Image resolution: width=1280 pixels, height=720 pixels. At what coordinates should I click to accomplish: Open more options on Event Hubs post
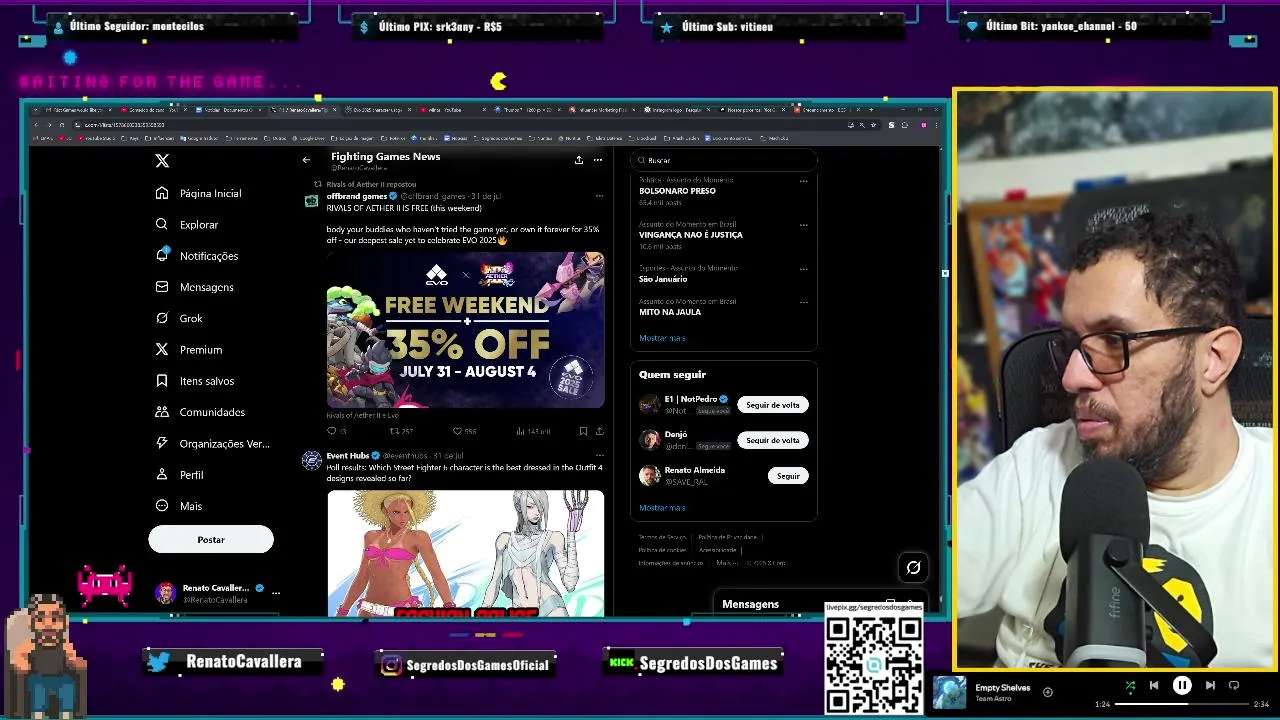pos(599,456)
